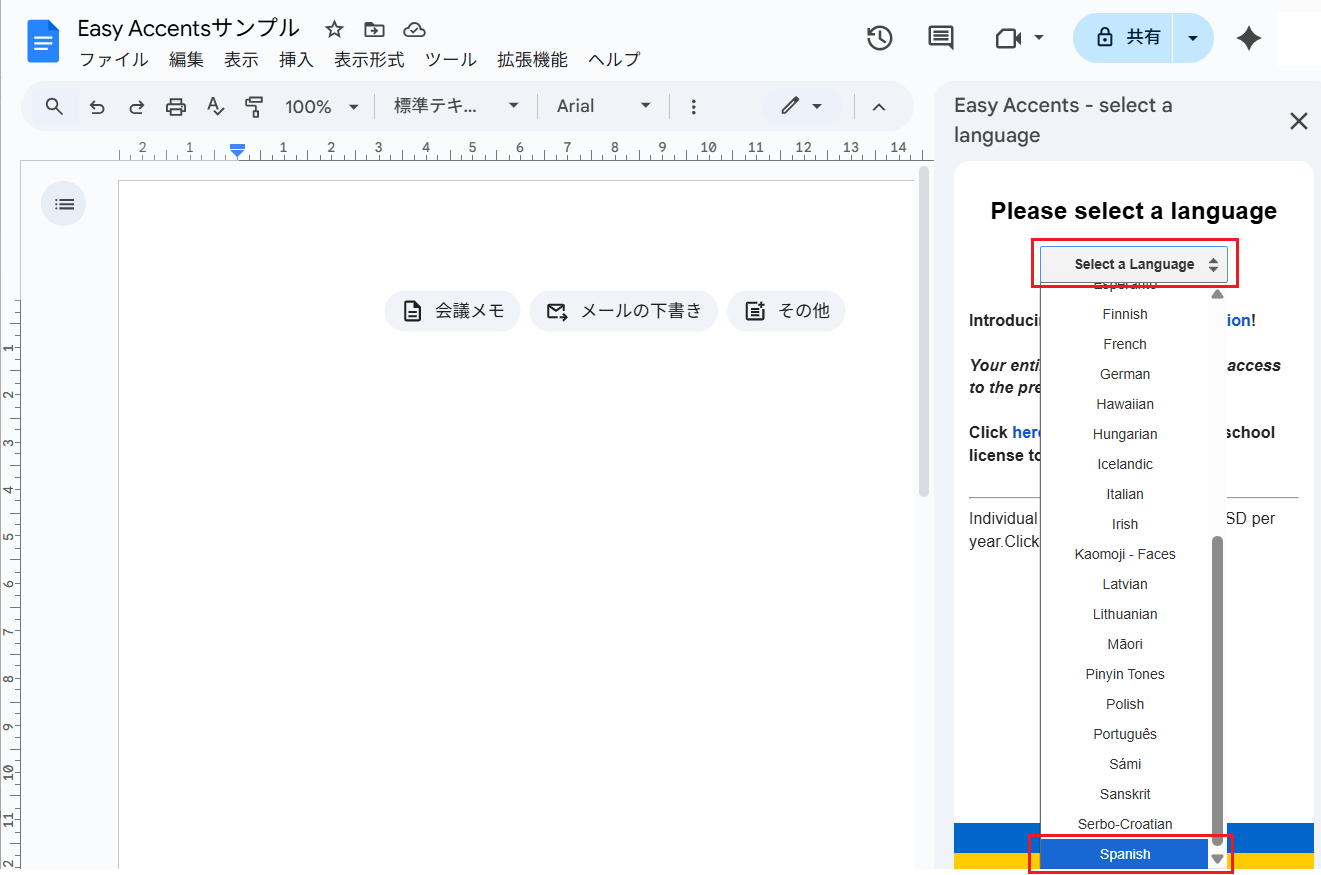Viewport: 1321px width, 875px height.
Task: Click the document title Easy Accentsサンプル
Action: [x=189, y=28]
